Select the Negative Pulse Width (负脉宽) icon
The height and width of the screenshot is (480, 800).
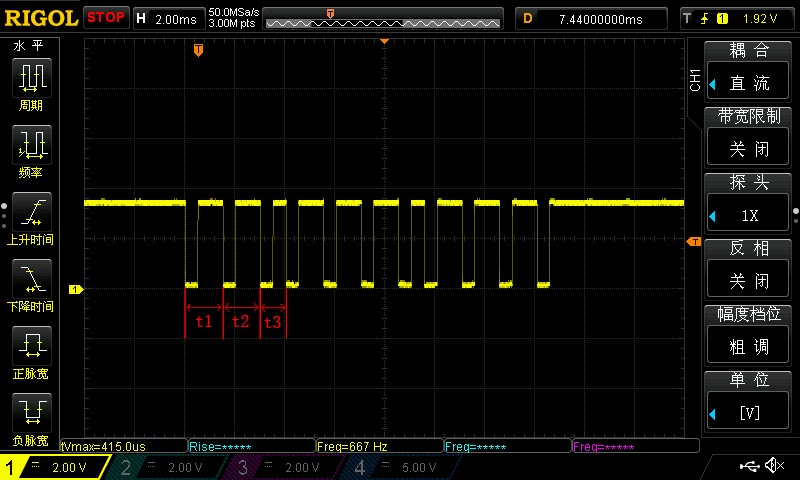coord(31,413)
